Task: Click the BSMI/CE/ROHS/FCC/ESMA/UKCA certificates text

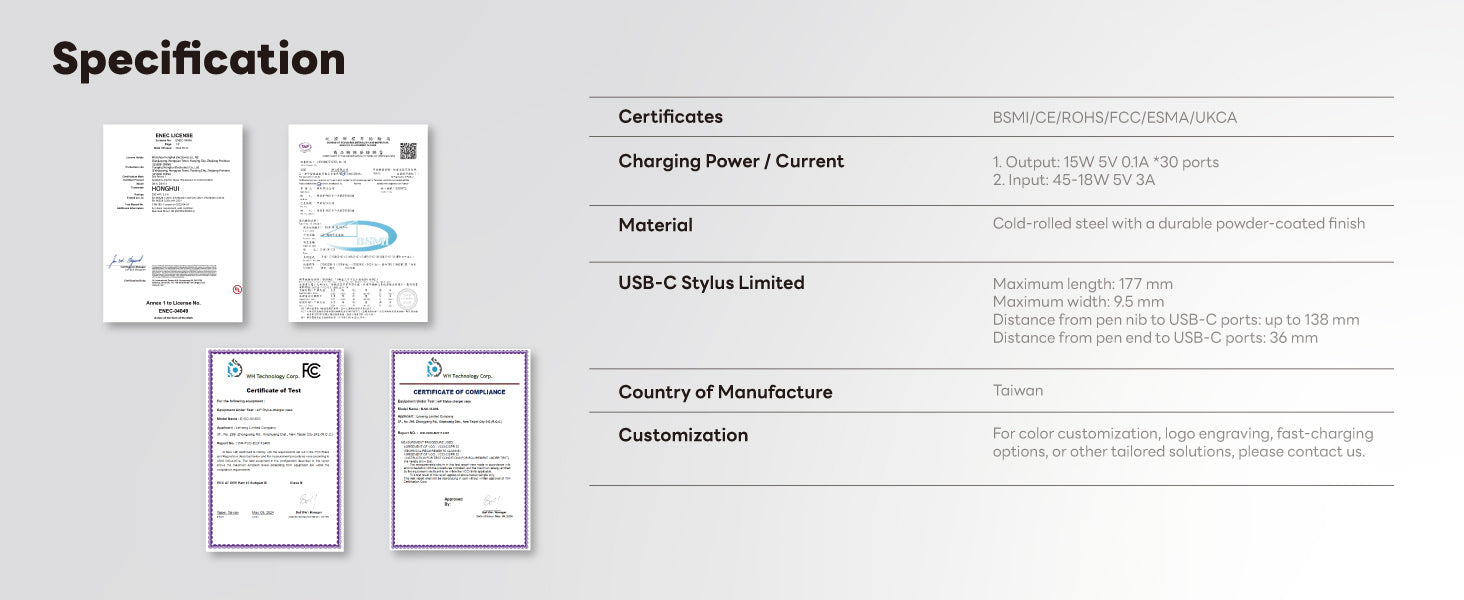Action: (1114, 118)
